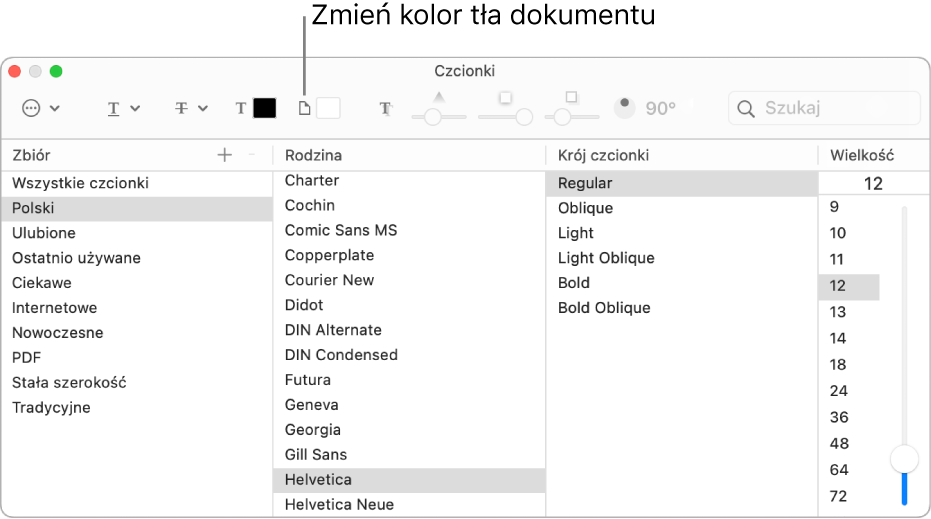
Task: Select Light typeface
Action: pyautogui.click(x=682, y=233)
